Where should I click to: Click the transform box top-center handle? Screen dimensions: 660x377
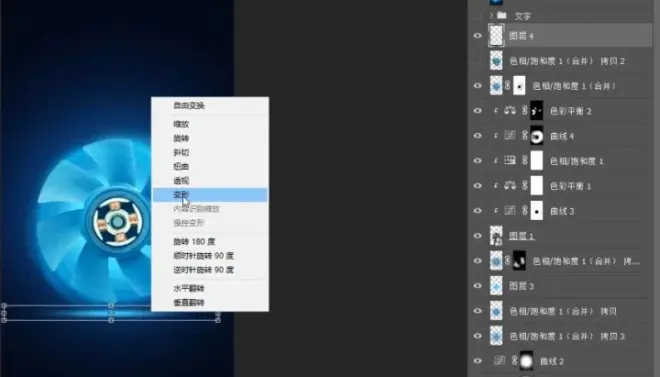(x=111, y=305)
